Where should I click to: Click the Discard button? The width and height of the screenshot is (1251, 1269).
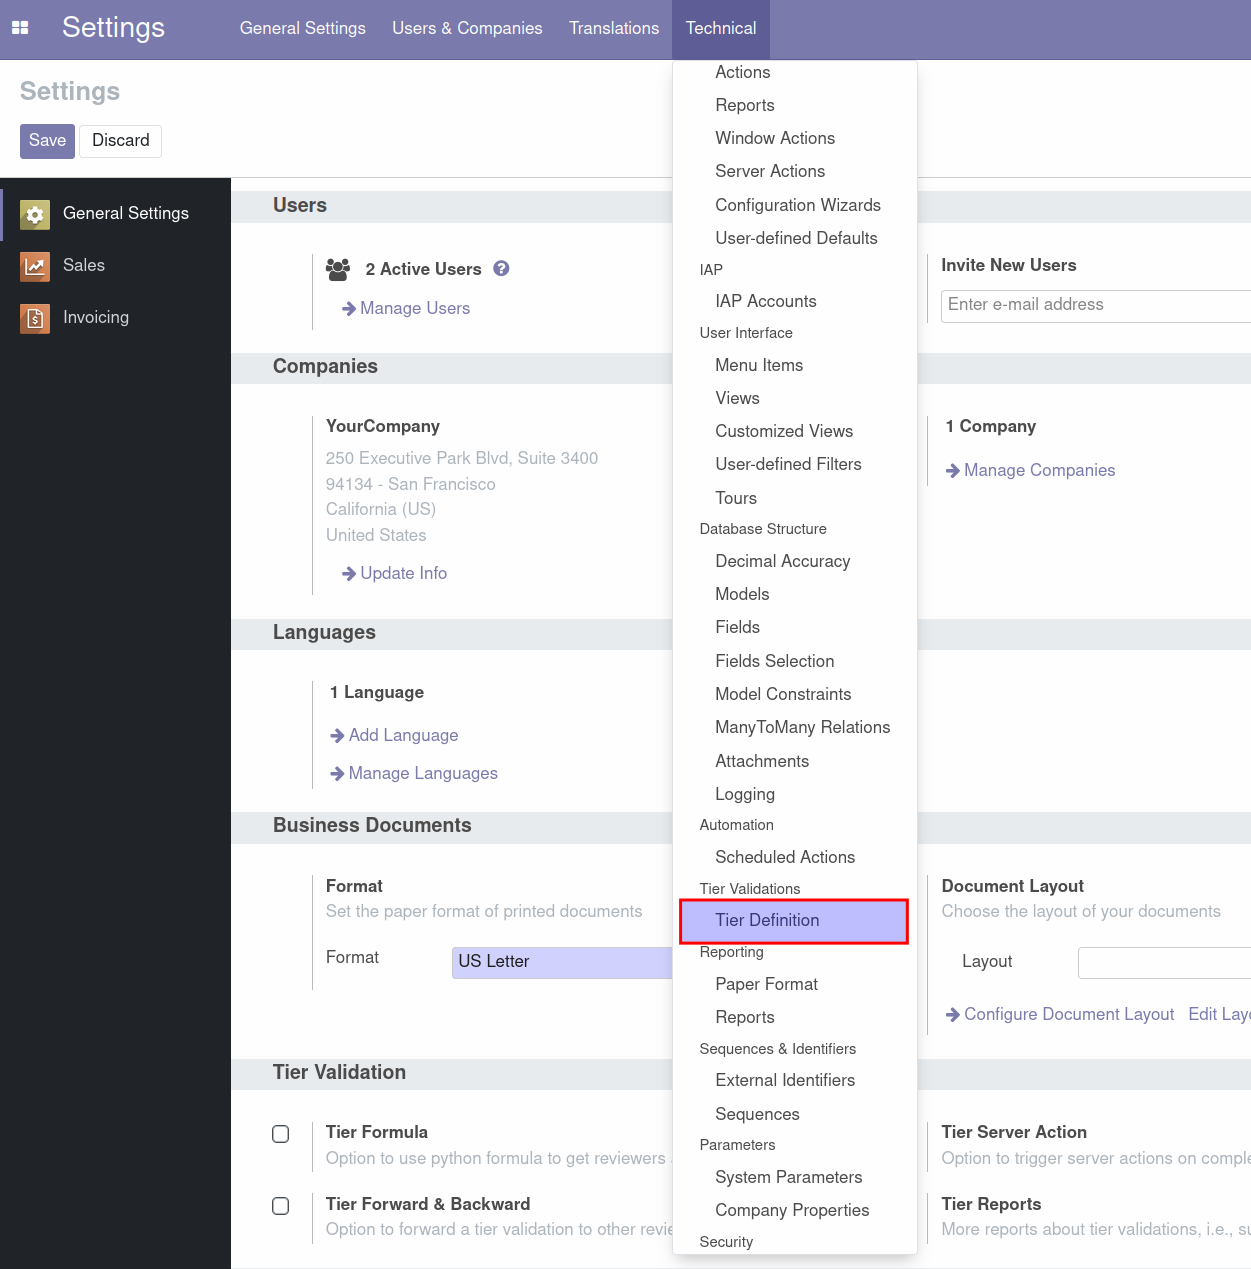pyautogui.click(x=120, y=141)
